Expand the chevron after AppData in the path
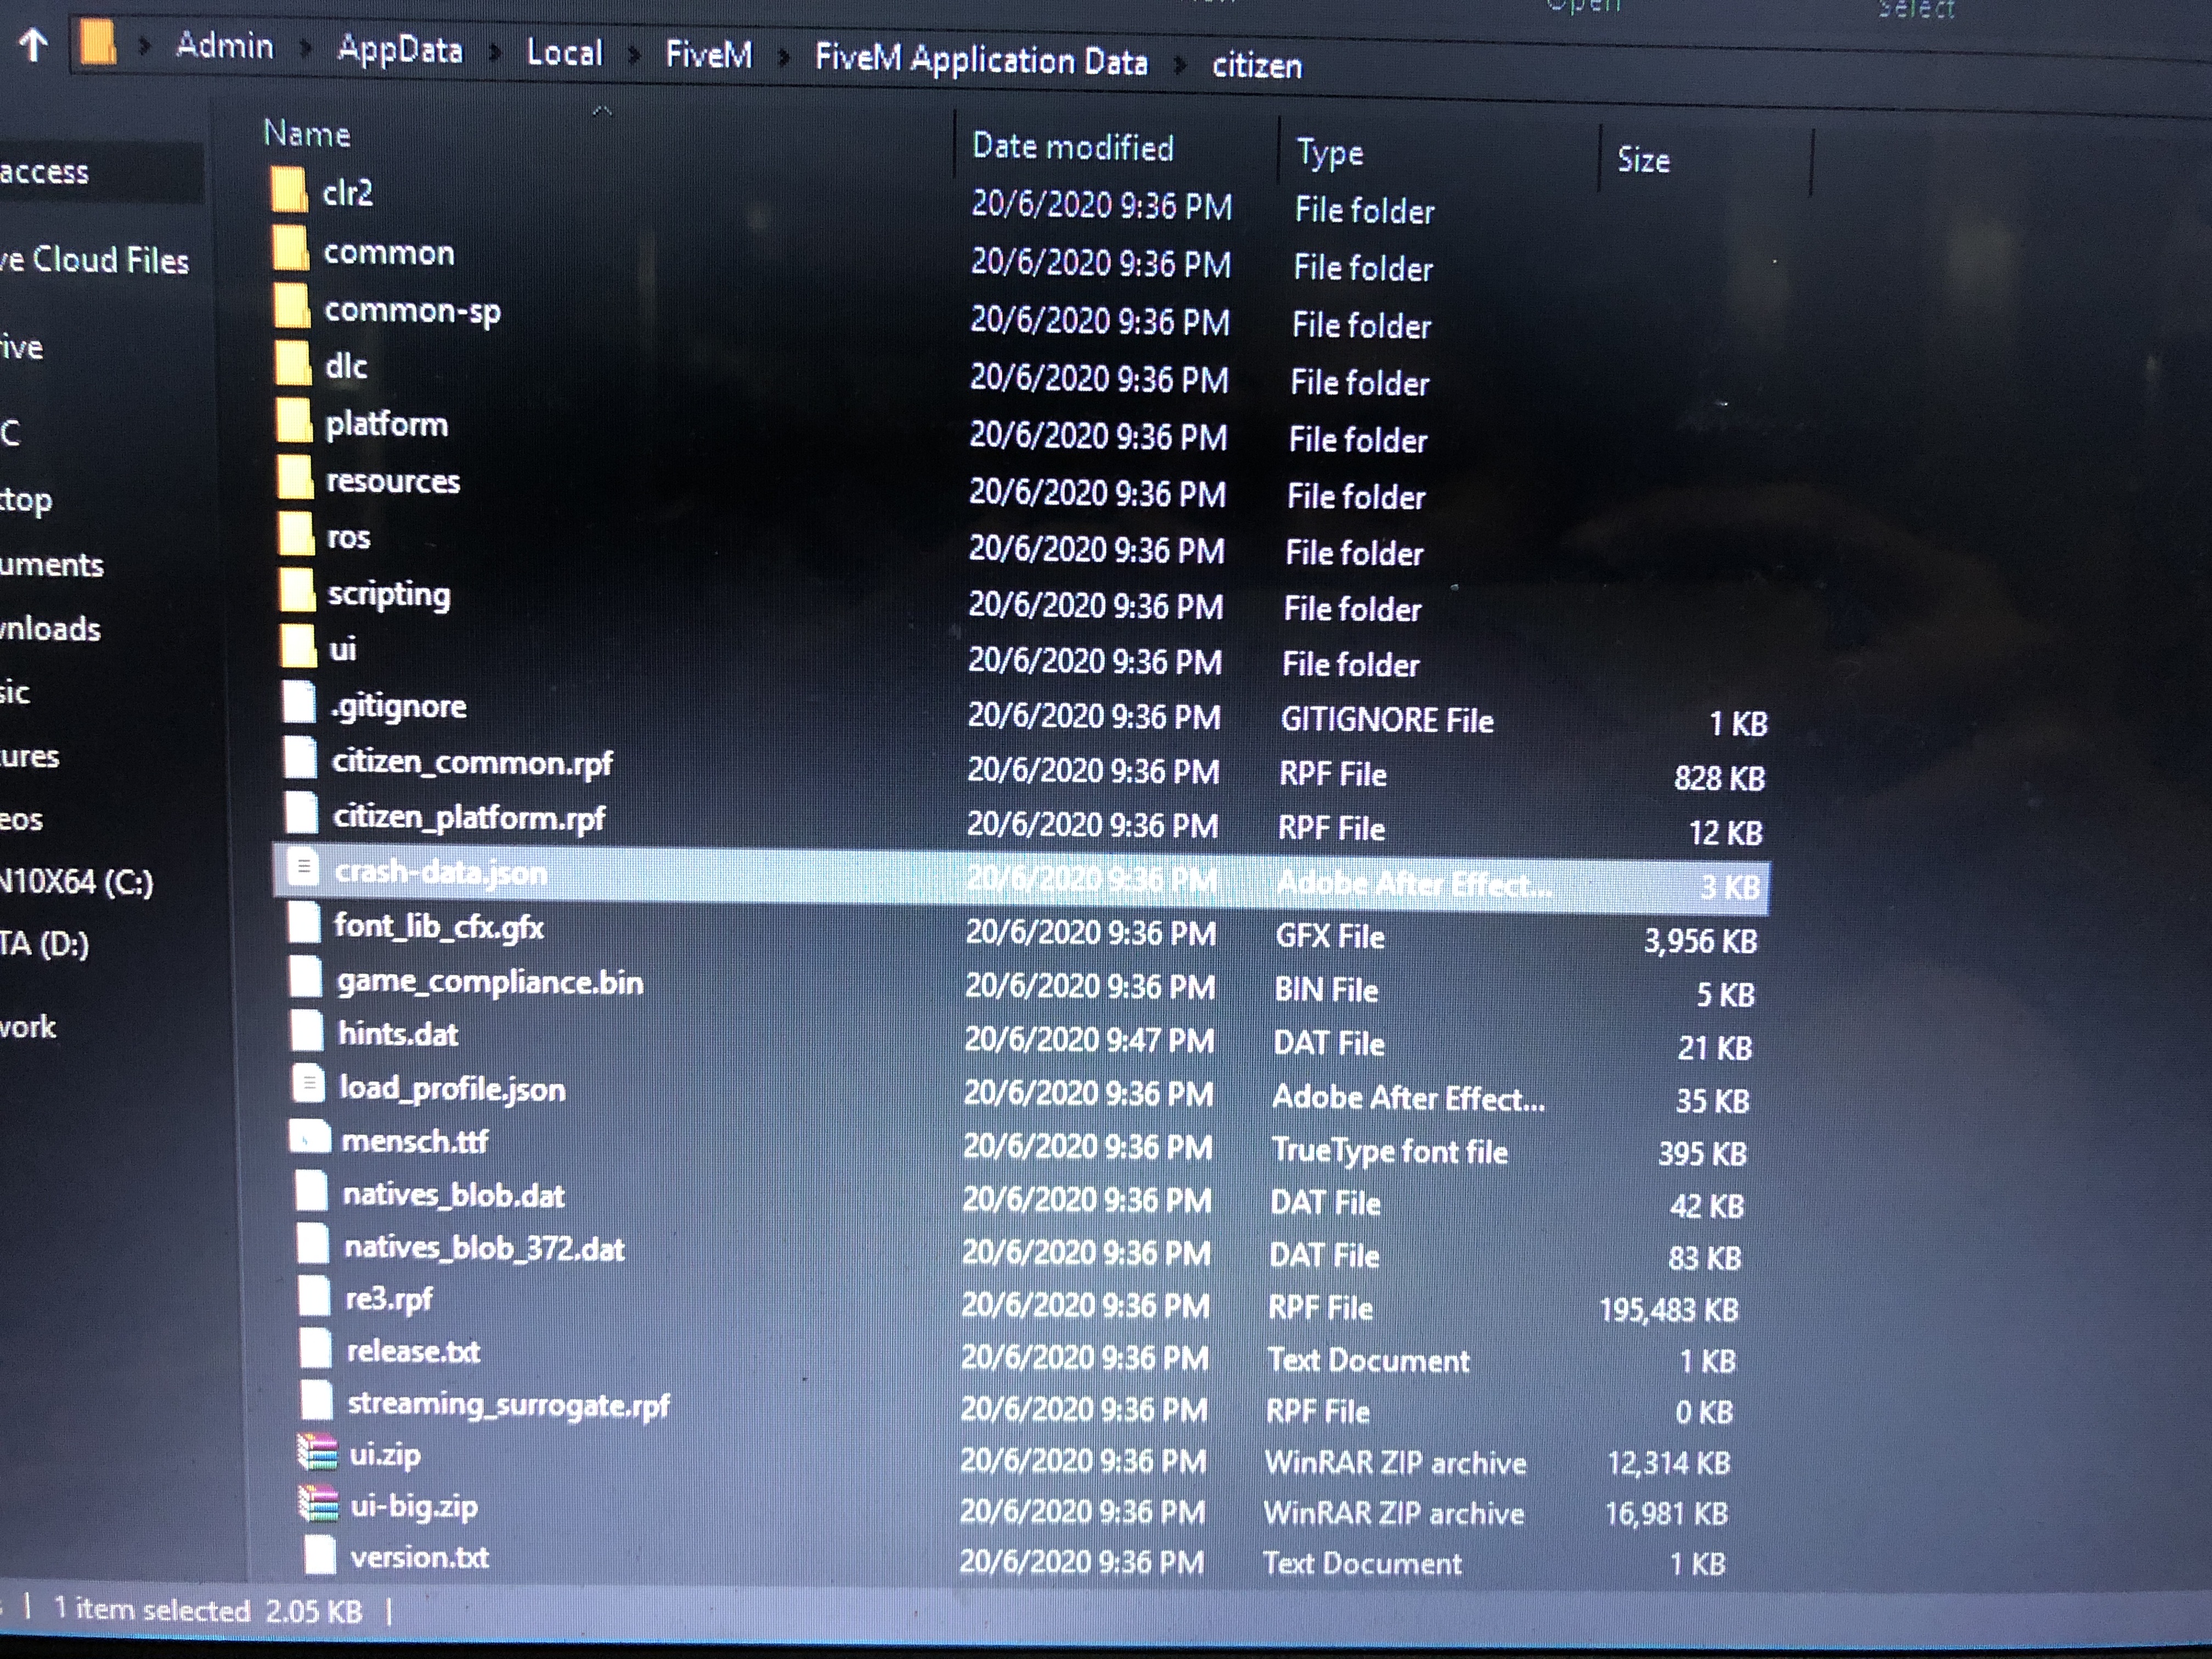Image resolution: width=2212 pixels, height=1659 pixels. click(x=495, y=53)
